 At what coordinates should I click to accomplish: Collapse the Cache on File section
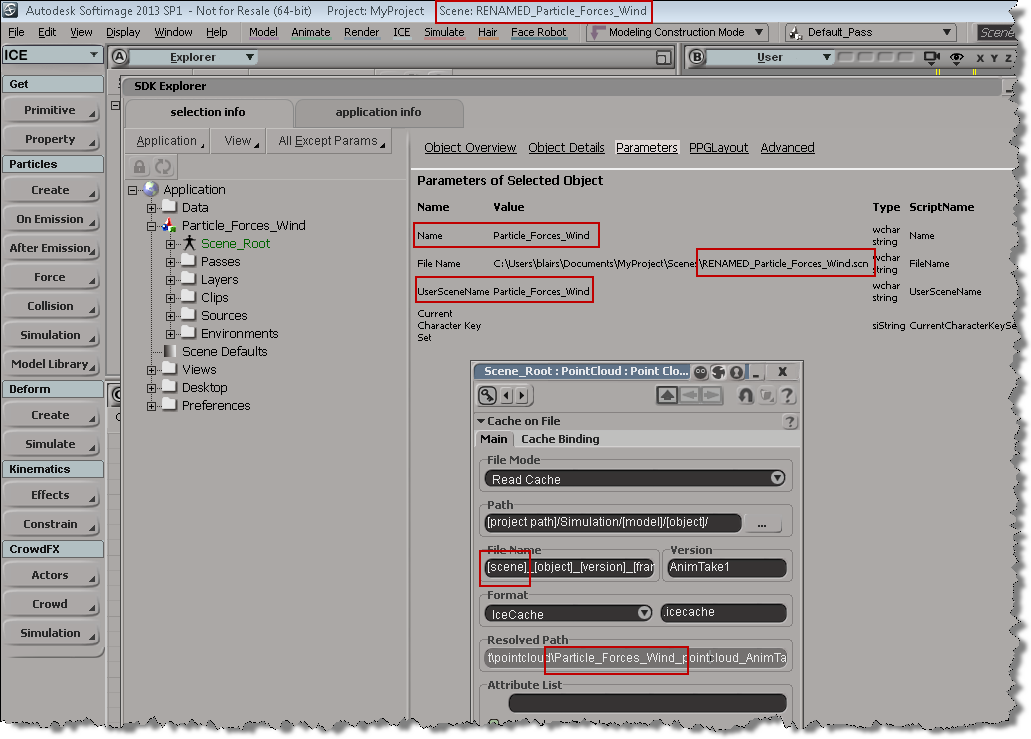481,421
